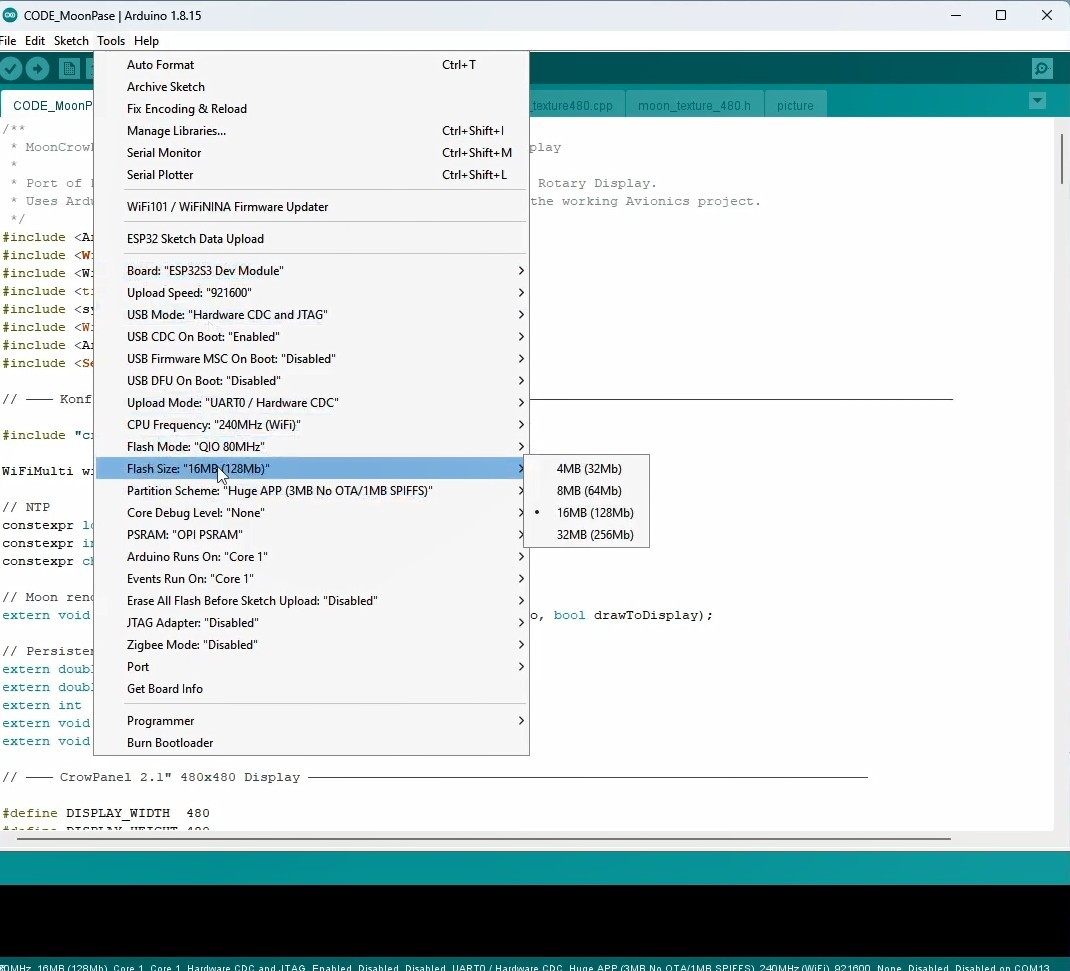1070x971 pixels.
Task: Expand the Upload Speed 921600 submenu
Action: tap(312, 293)
